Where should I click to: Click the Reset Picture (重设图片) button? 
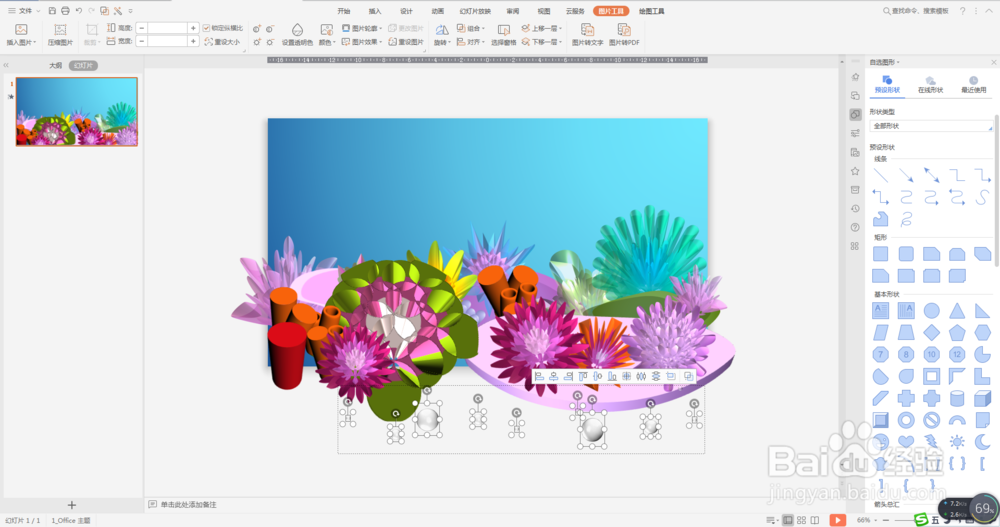point(406,42)
